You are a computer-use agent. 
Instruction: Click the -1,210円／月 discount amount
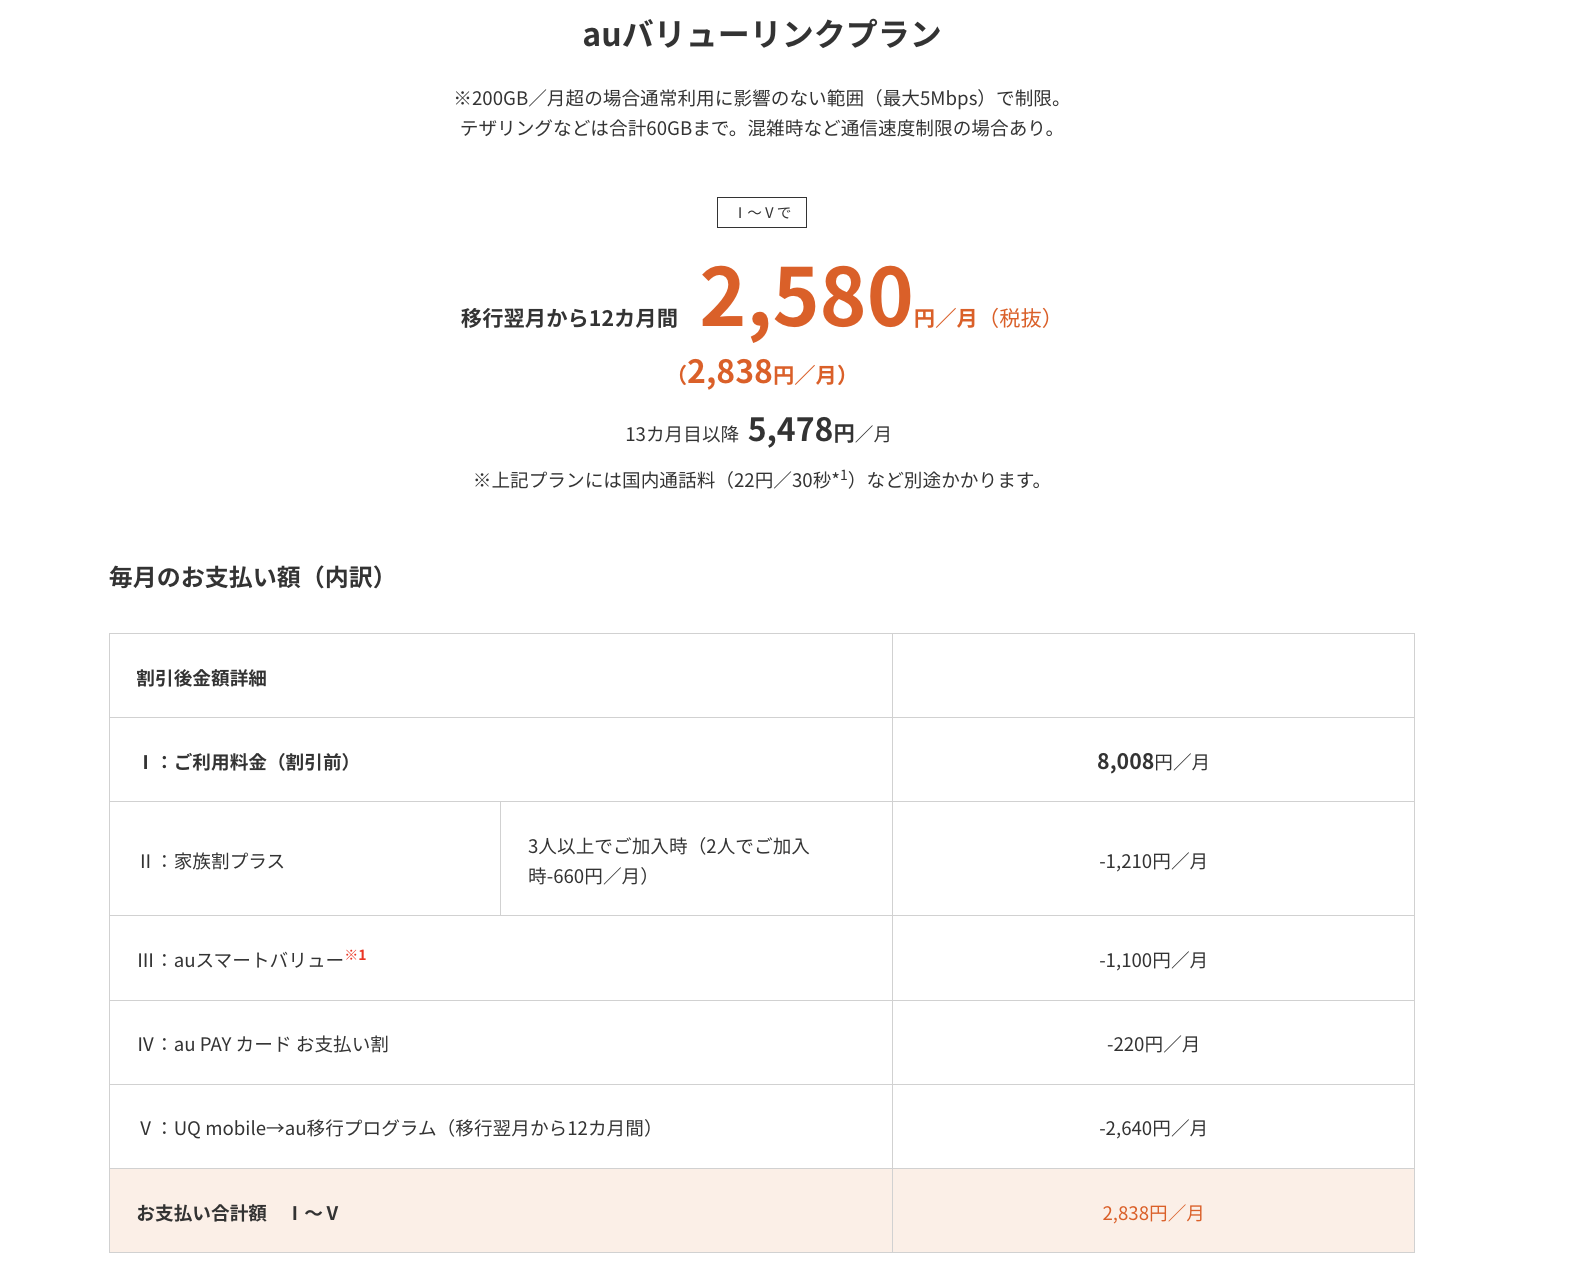(1153, 861)
